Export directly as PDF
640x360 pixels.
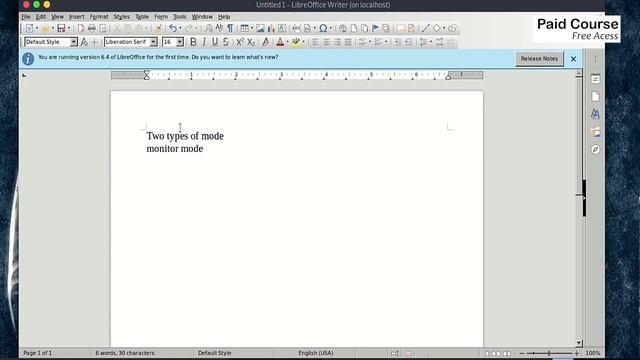[81, 28]
